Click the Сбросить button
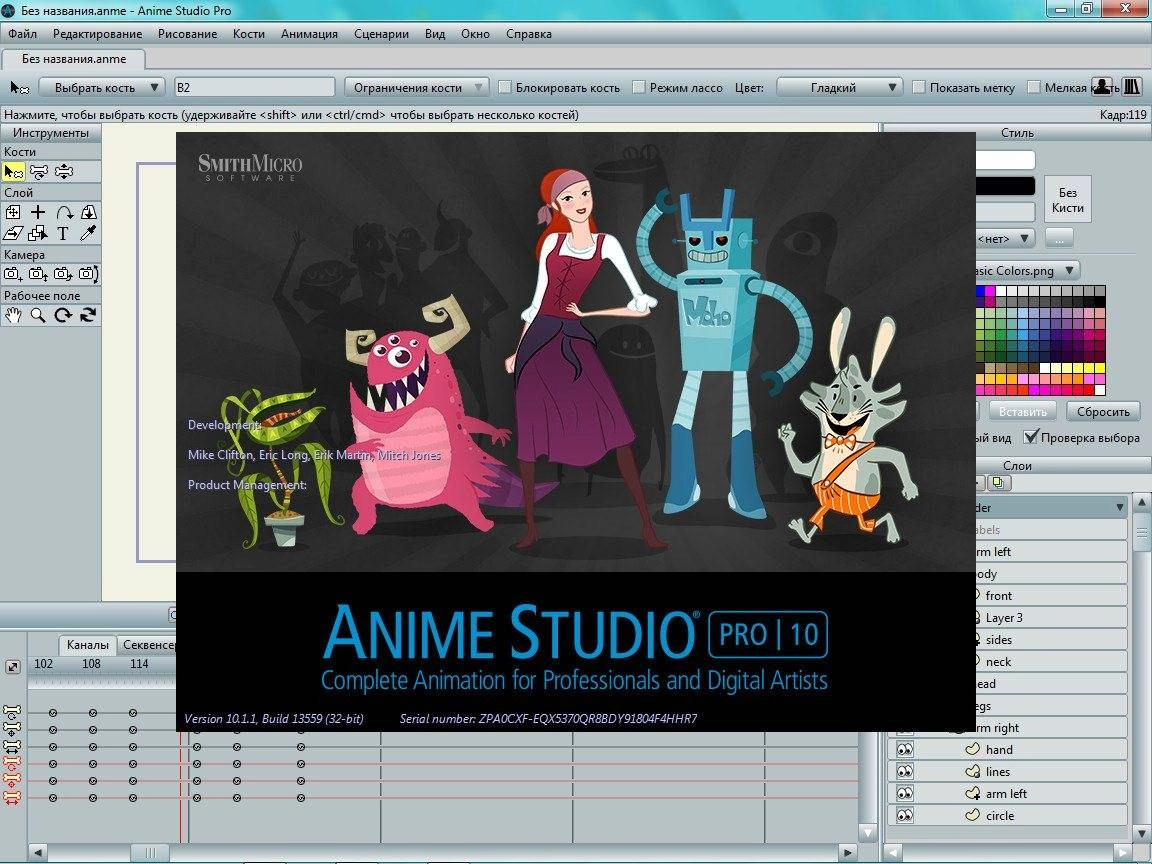Viewport: 1152px width, 864px height. tap(1103, 411)
